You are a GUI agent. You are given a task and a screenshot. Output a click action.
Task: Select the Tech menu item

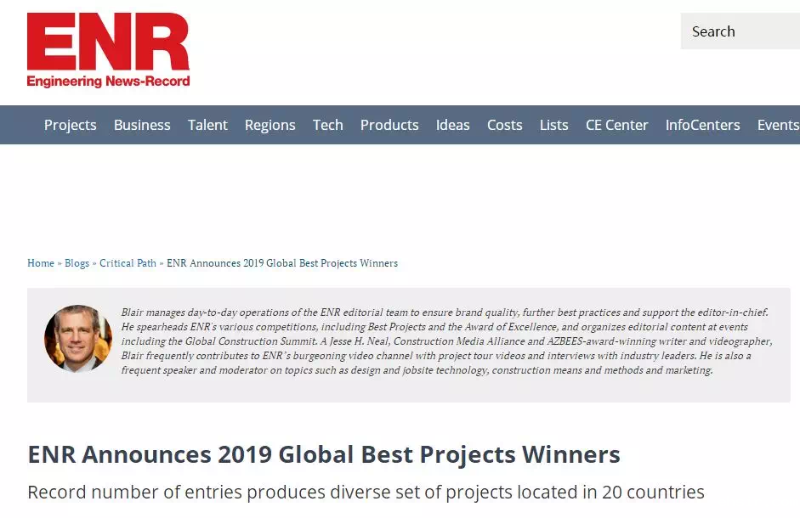pyautogui.click(x=328, y=125)
